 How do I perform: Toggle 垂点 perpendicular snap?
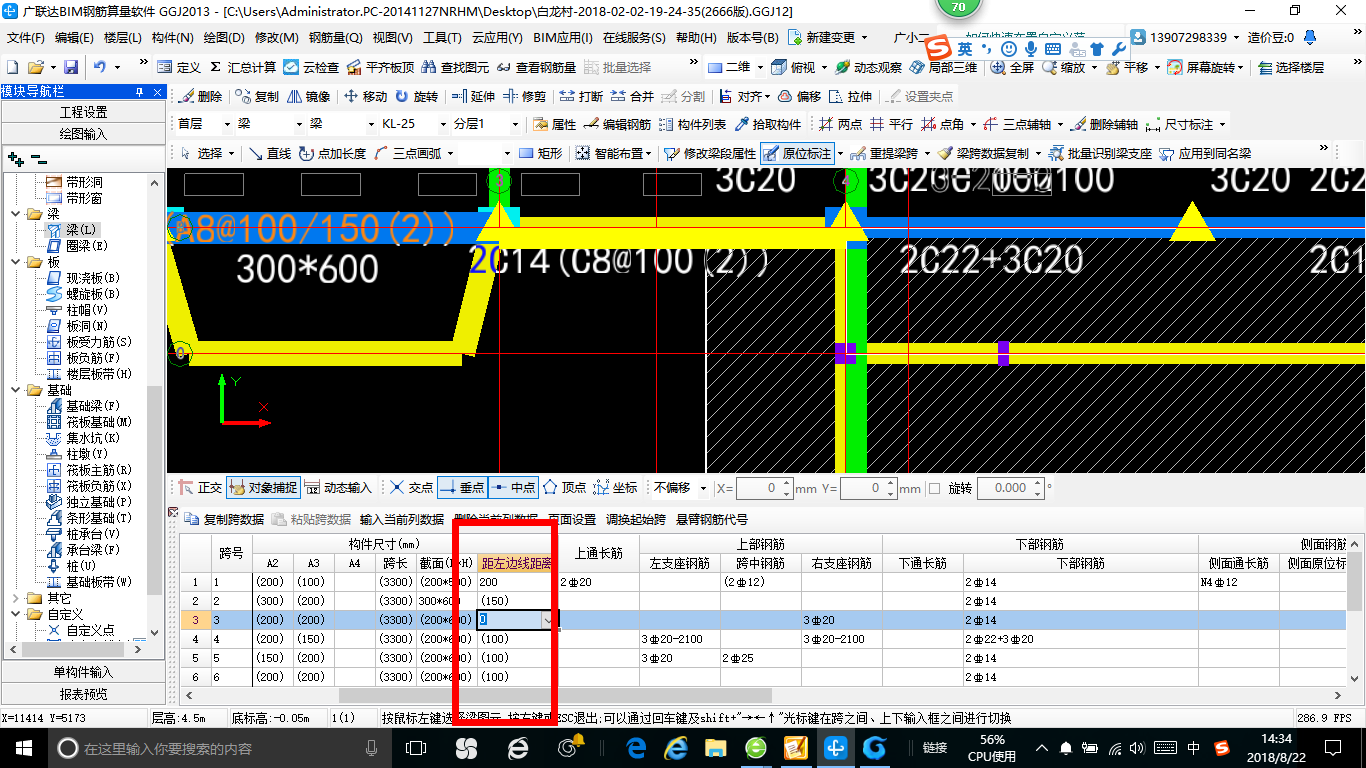click(461, 488)
